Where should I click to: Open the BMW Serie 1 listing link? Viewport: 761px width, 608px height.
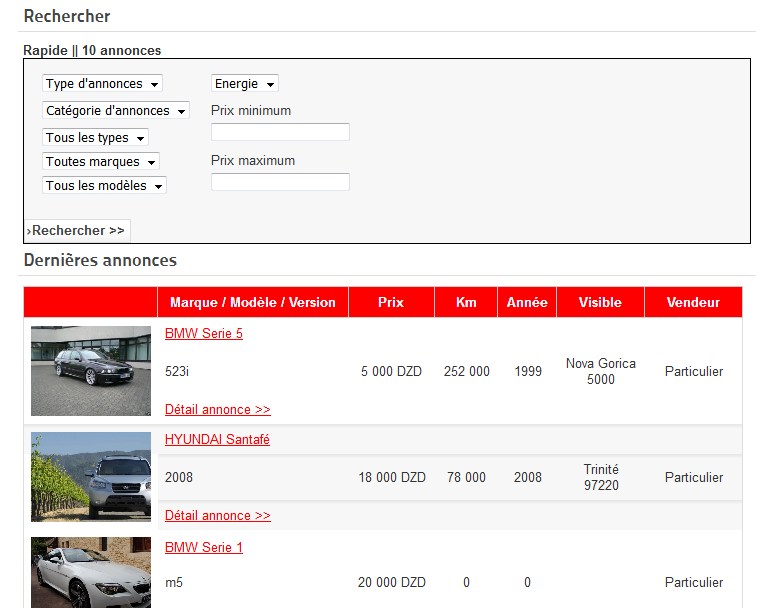(x=204, y=548)
